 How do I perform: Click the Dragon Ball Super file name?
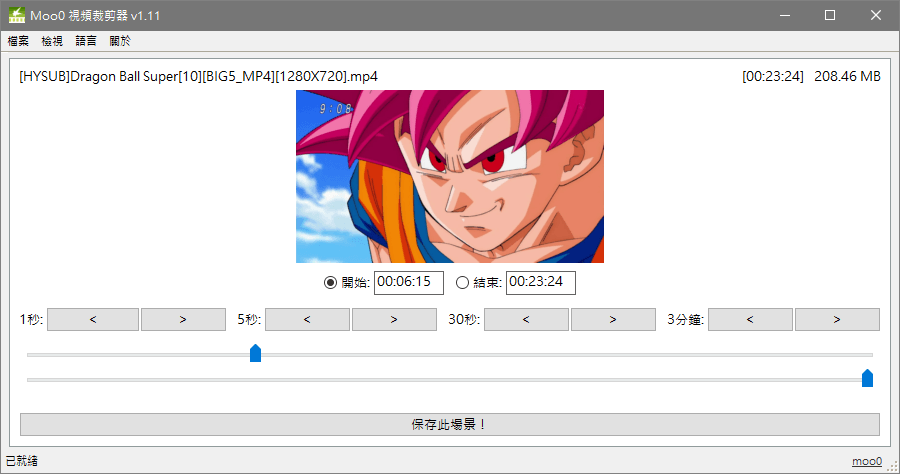199,76
